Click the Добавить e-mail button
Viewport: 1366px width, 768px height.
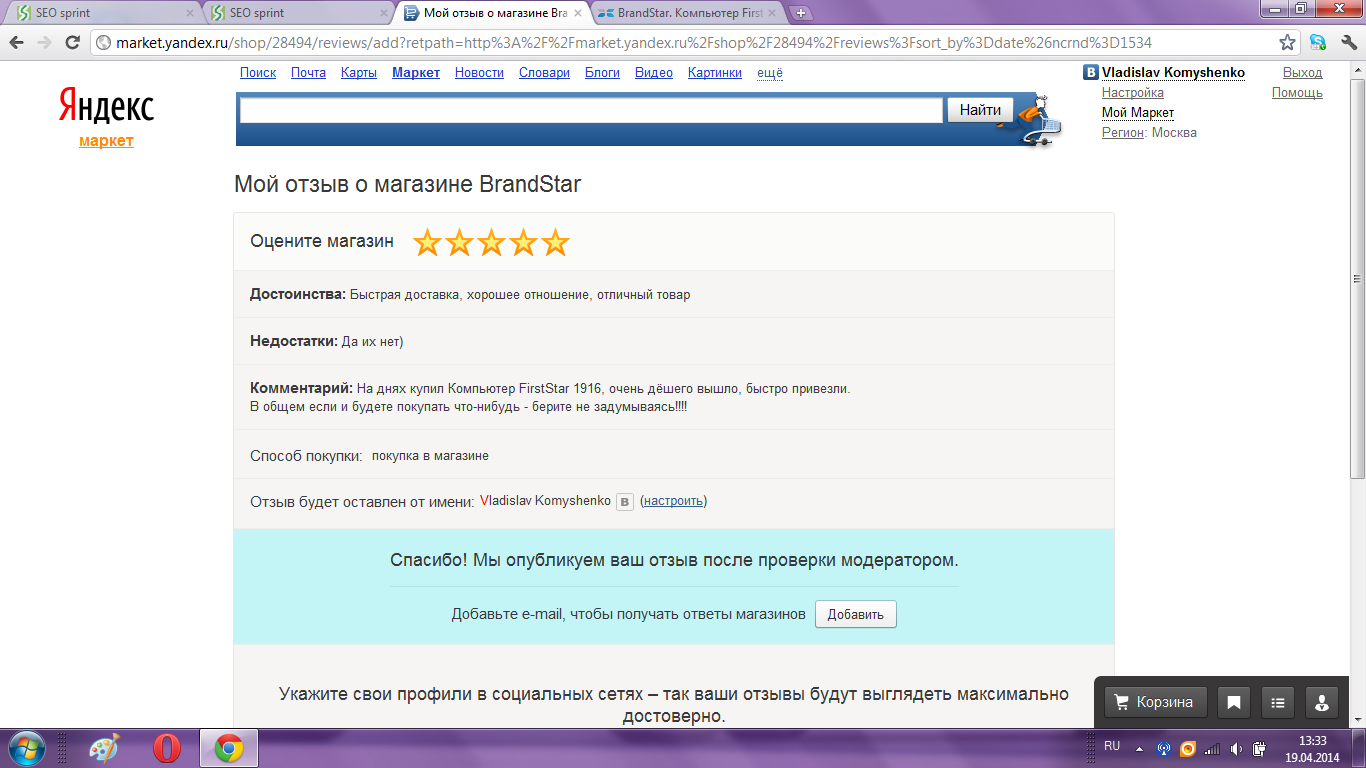(856, 614)
